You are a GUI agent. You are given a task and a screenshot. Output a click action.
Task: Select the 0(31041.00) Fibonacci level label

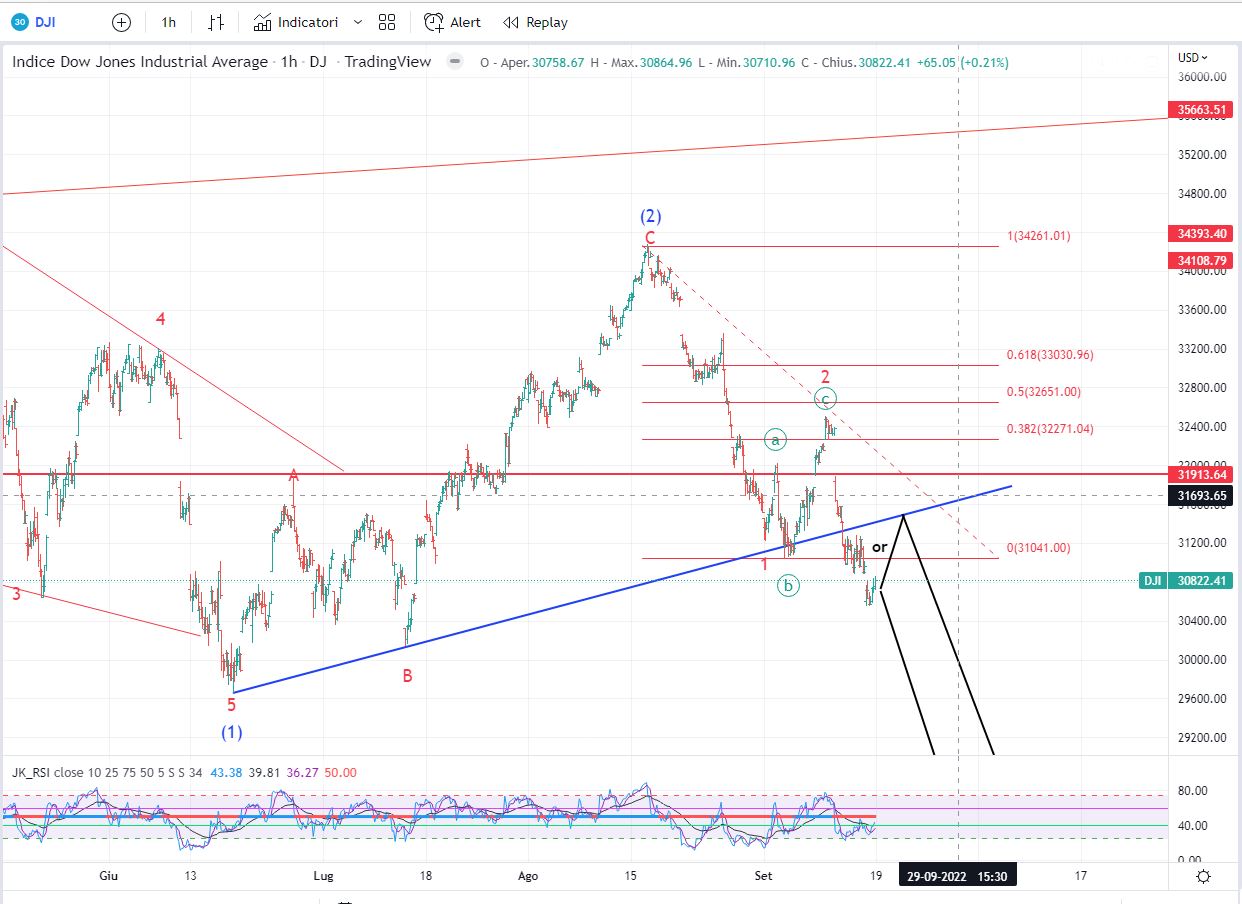pyautogui.click(x=1038, y=548)
